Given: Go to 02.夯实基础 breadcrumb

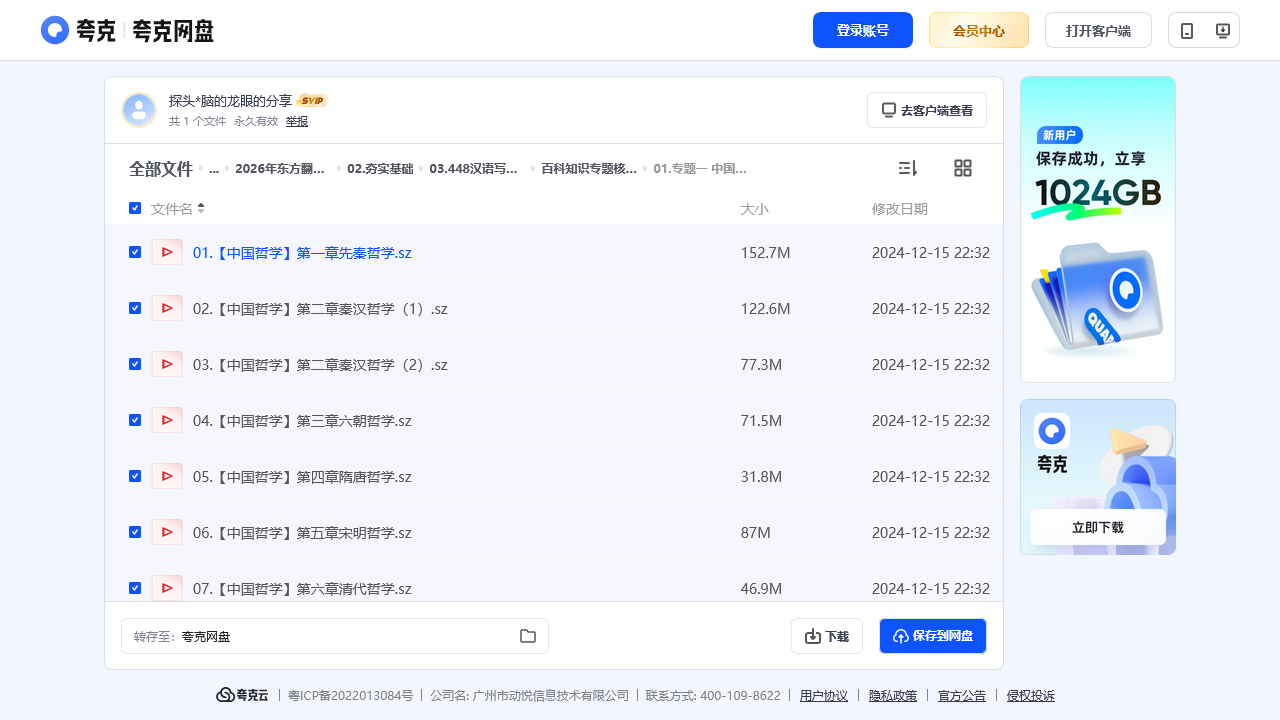Looking at the screenshot, I should (380, 169).
